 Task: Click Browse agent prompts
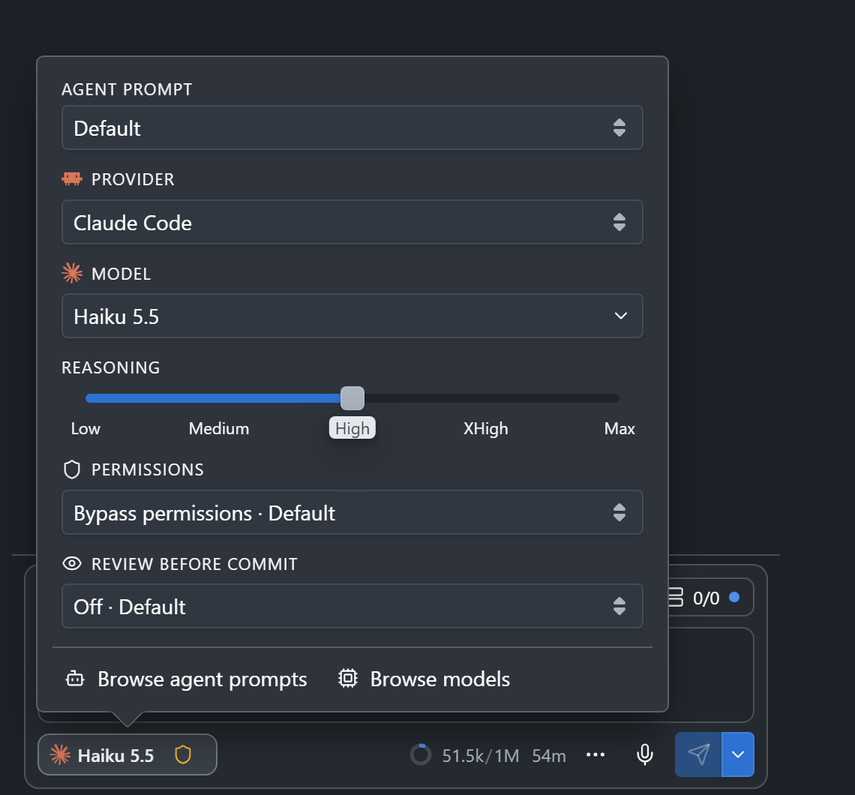coord(185,679)
